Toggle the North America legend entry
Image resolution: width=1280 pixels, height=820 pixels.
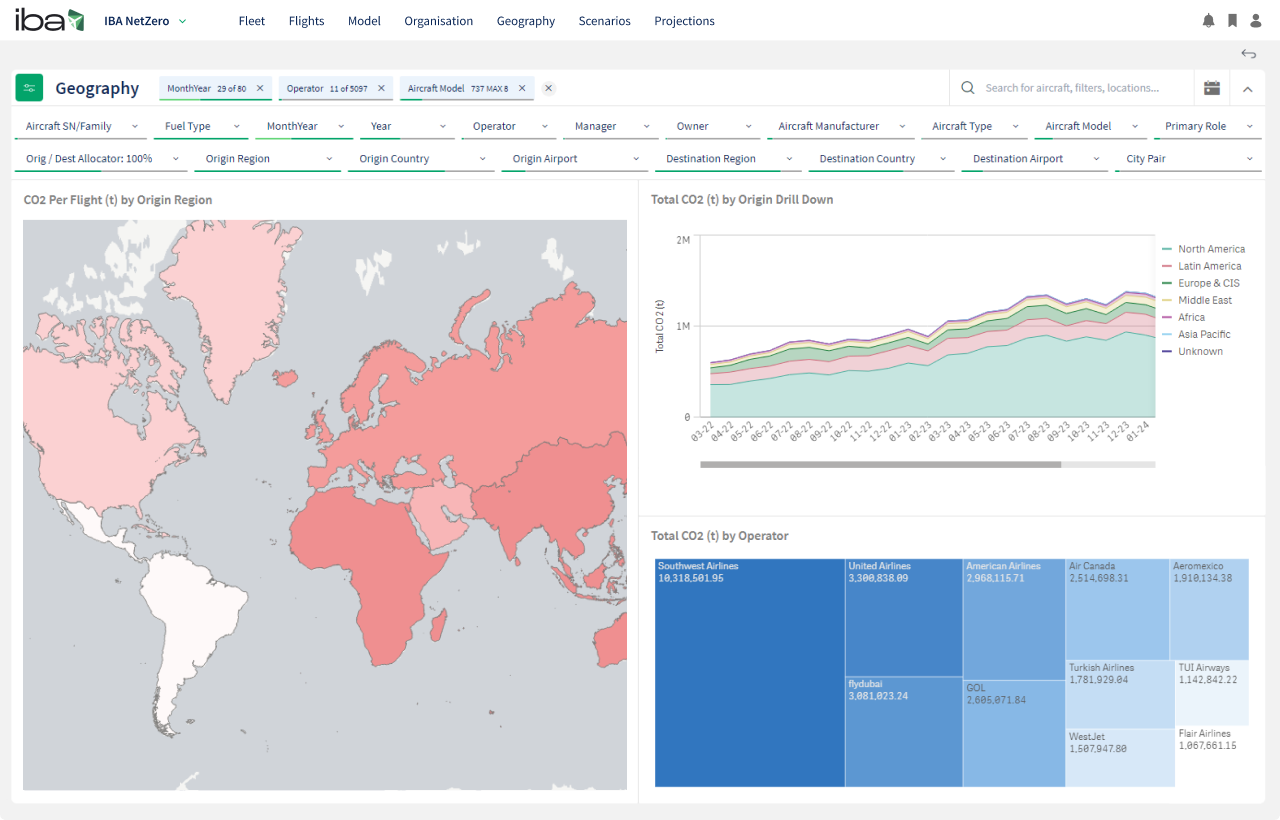[1210, 249]
